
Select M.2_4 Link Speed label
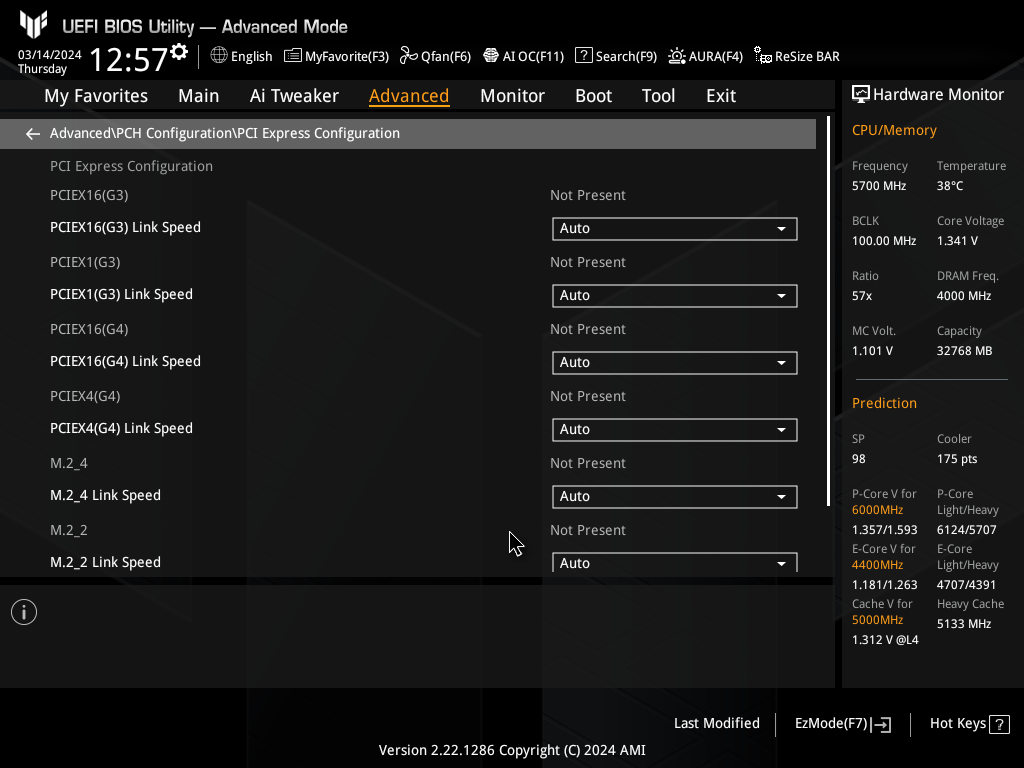(x=105, y=495)
